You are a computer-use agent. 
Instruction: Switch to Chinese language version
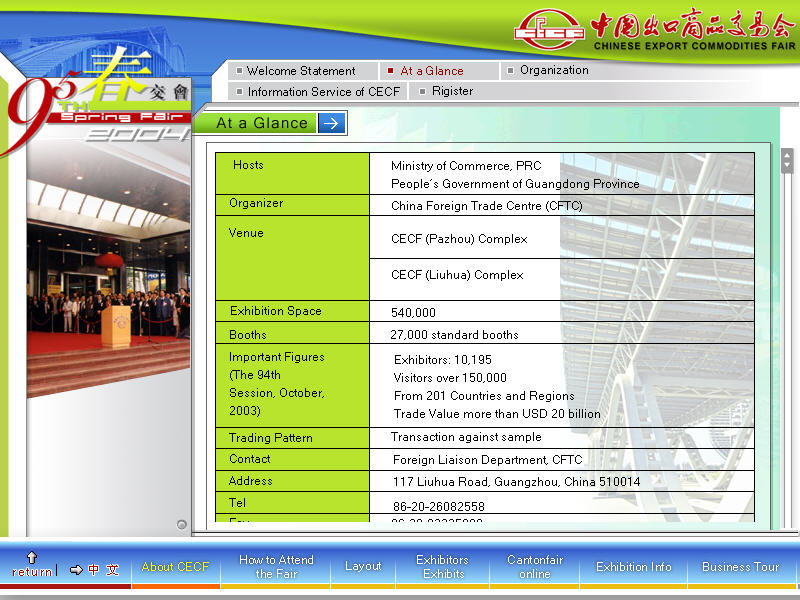pos(104,570)
